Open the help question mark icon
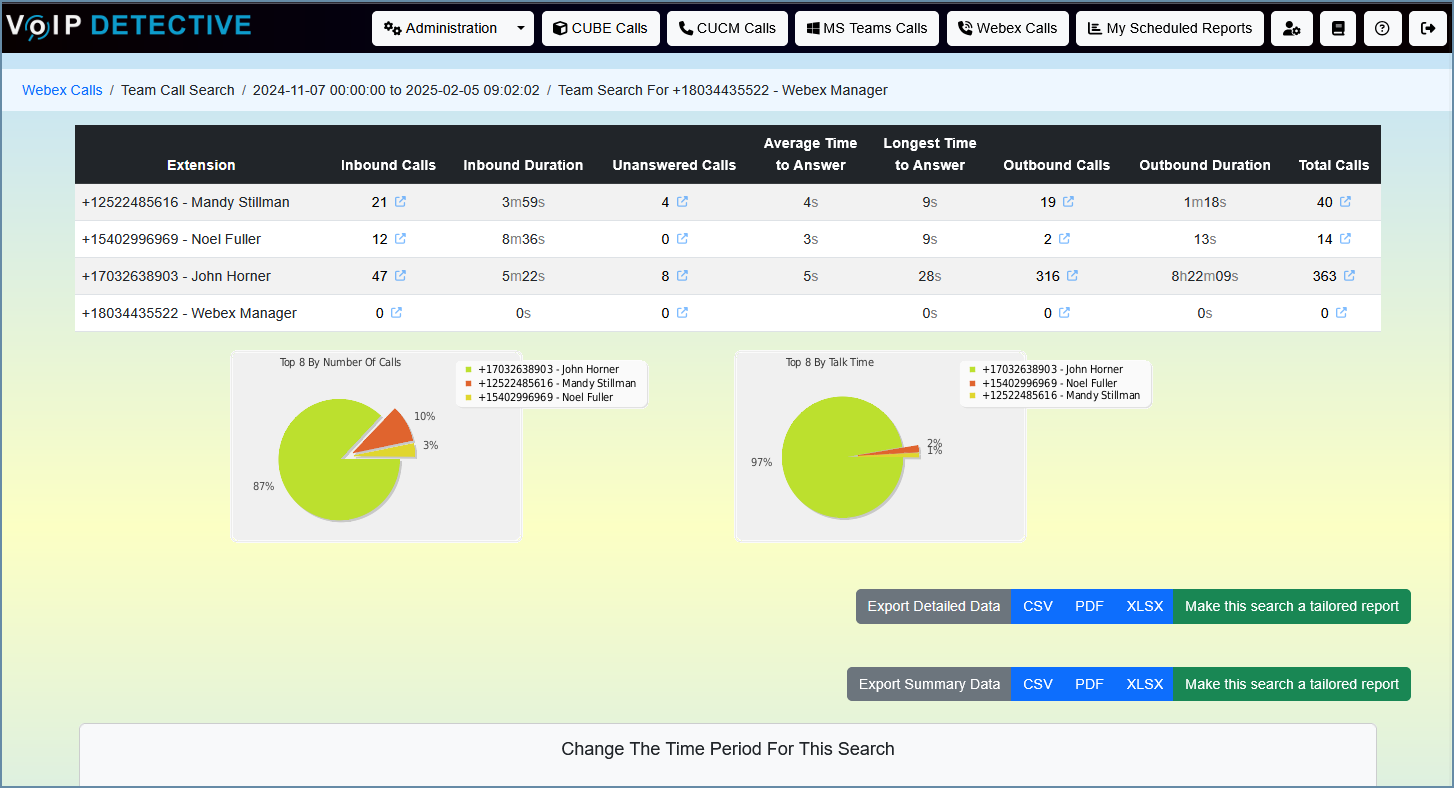Screen dimensions: 1454x788 pyautogui.click(x=1382, y=29)
